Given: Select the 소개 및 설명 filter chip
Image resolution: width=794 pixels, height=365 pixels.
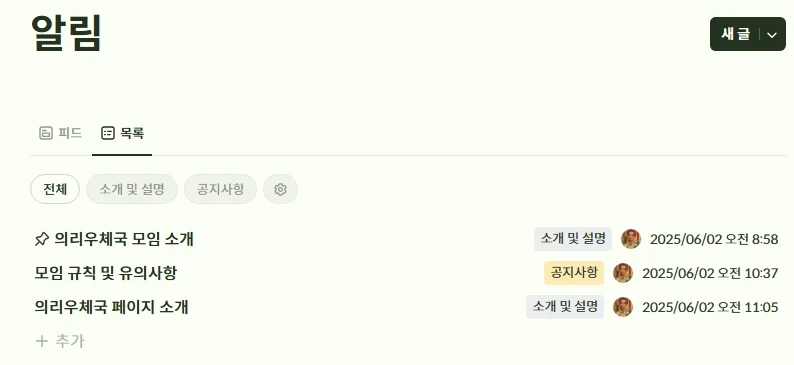Looking at the screenshot, I should 132,189.
